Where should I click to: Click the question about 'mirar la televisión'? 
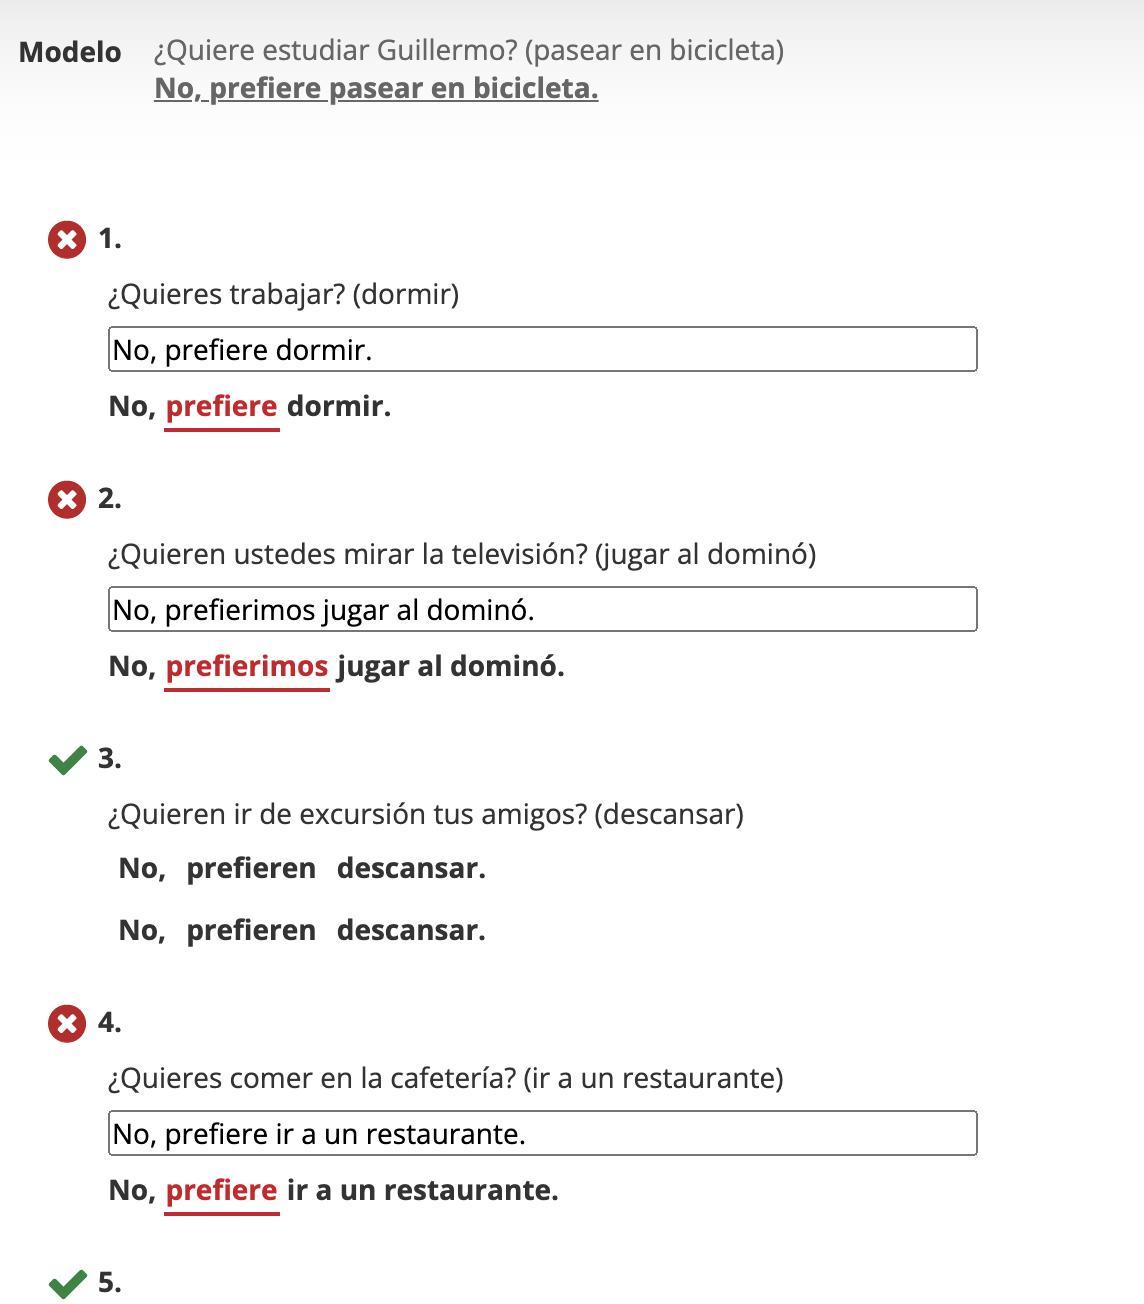(x=461, y=555)
